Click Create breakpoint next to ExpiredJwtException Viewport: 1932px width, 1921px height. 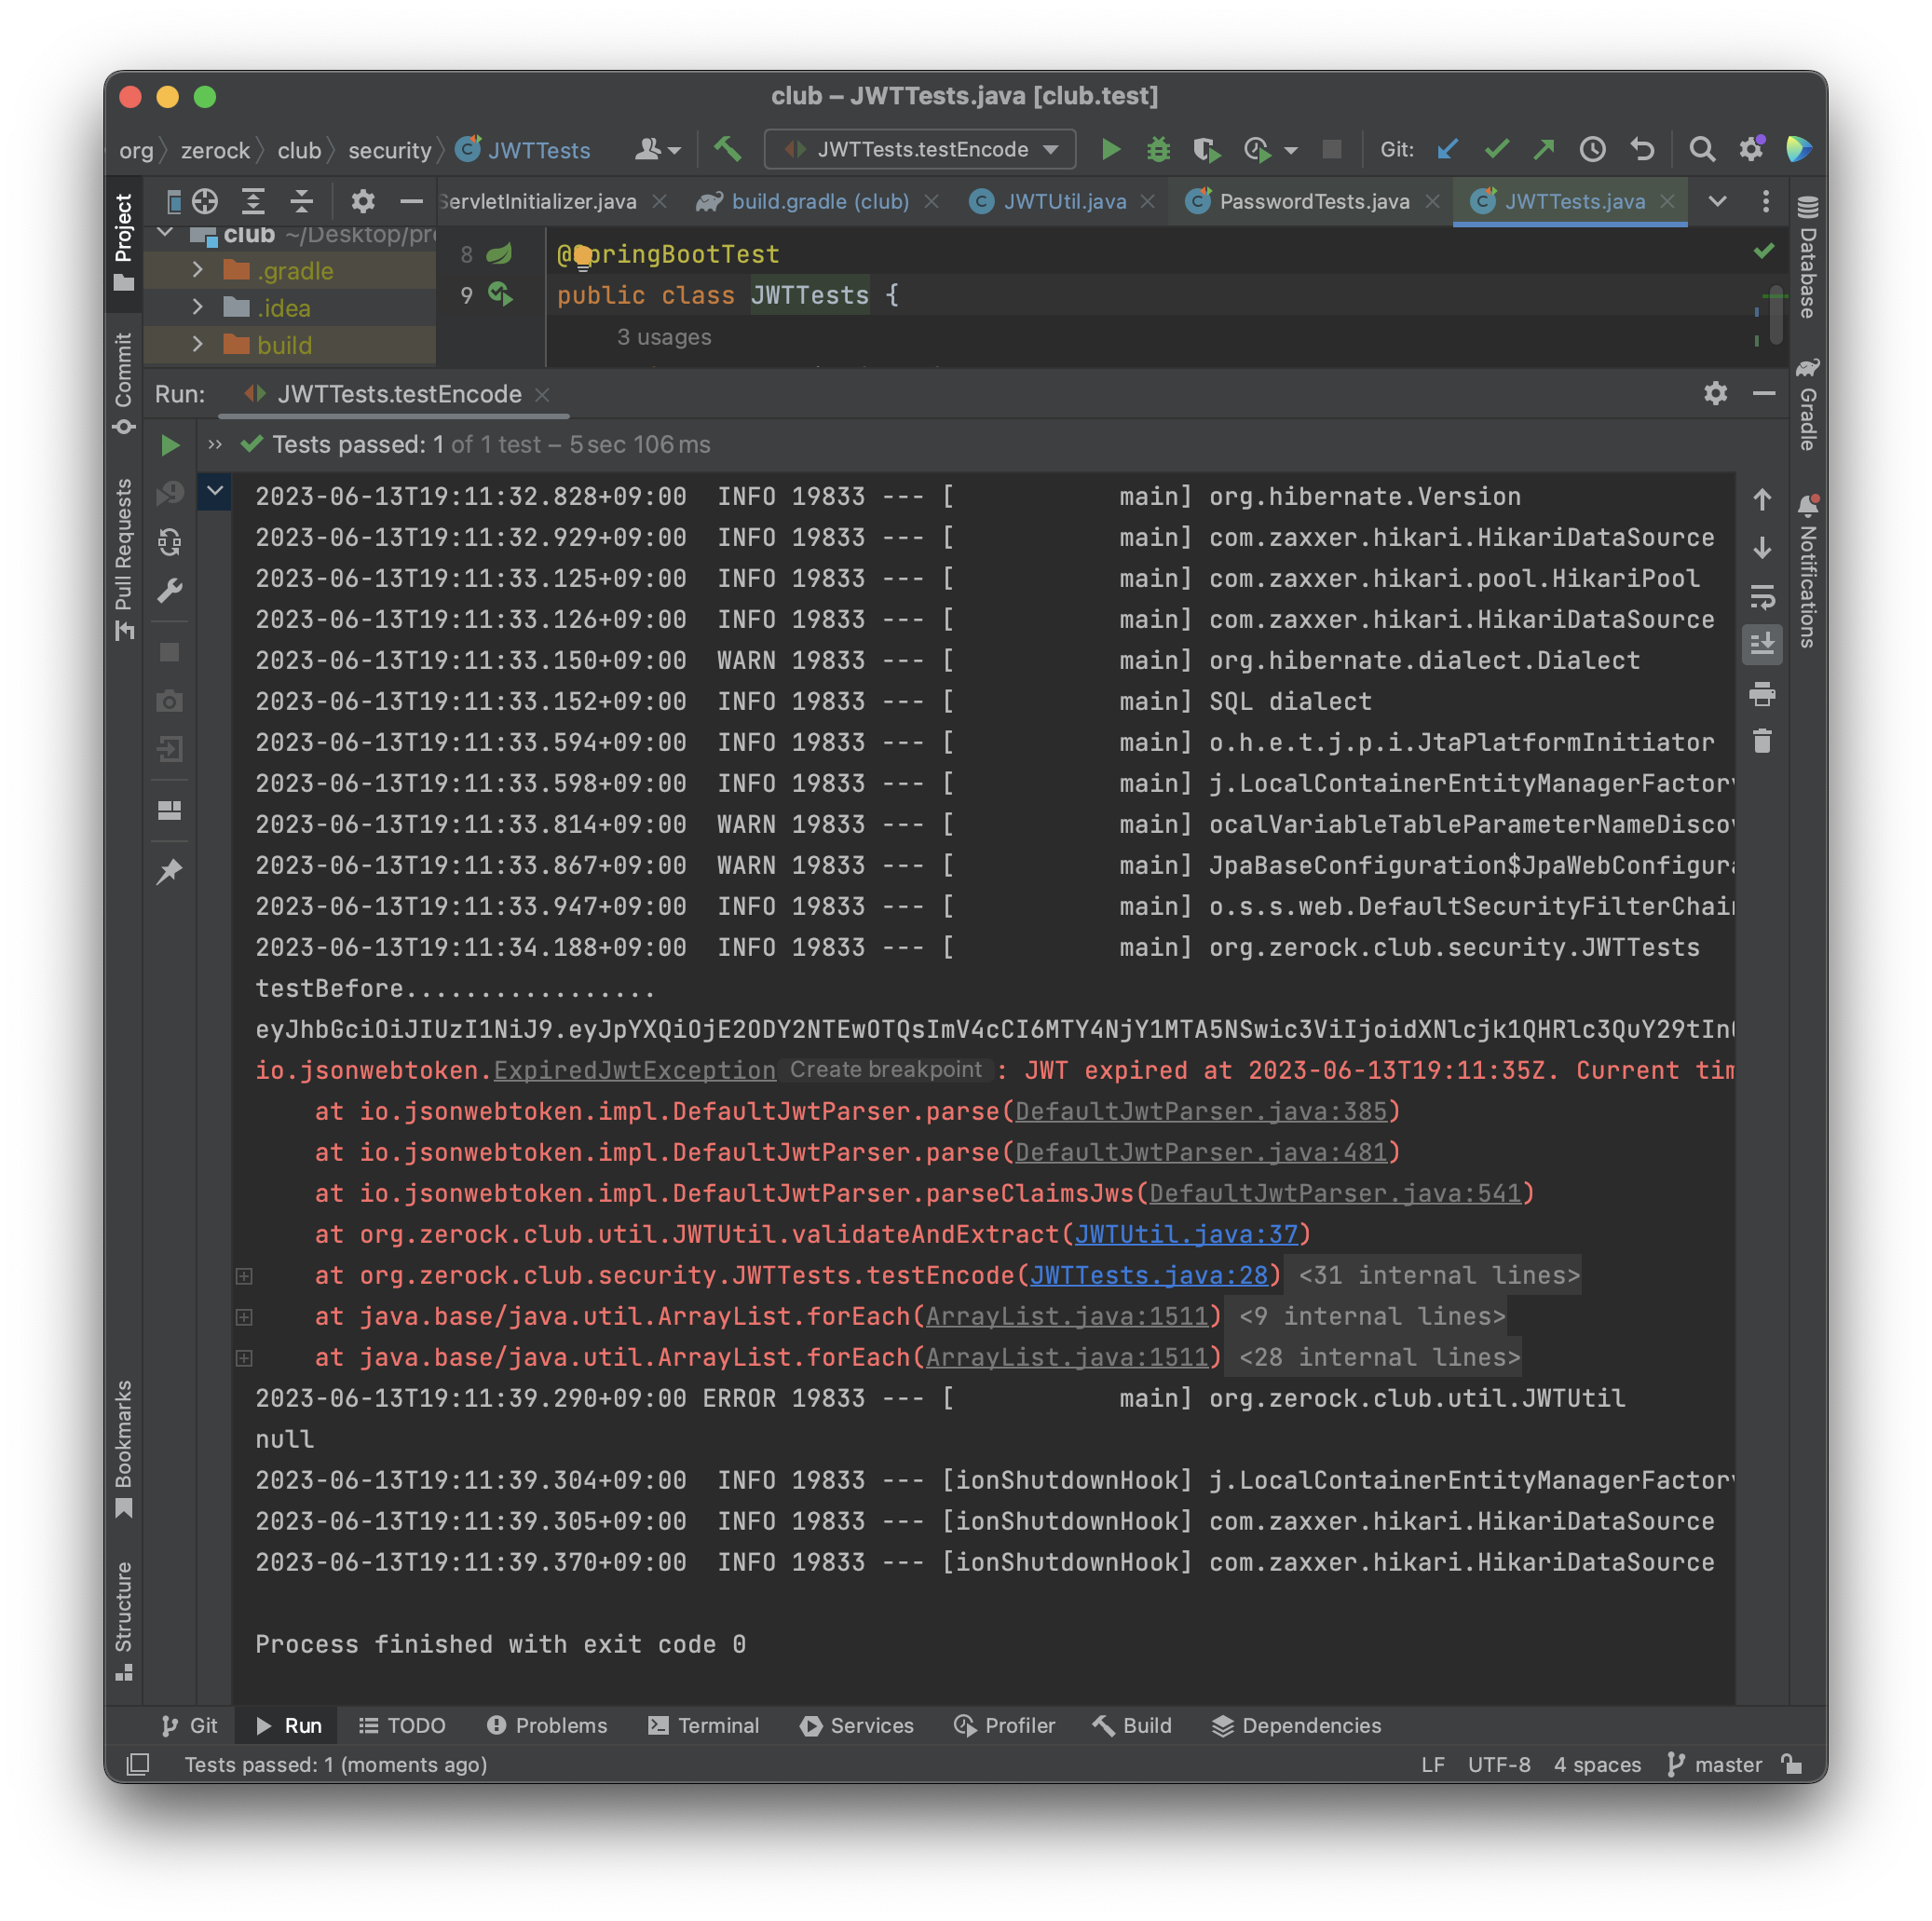pos(885,1069)
